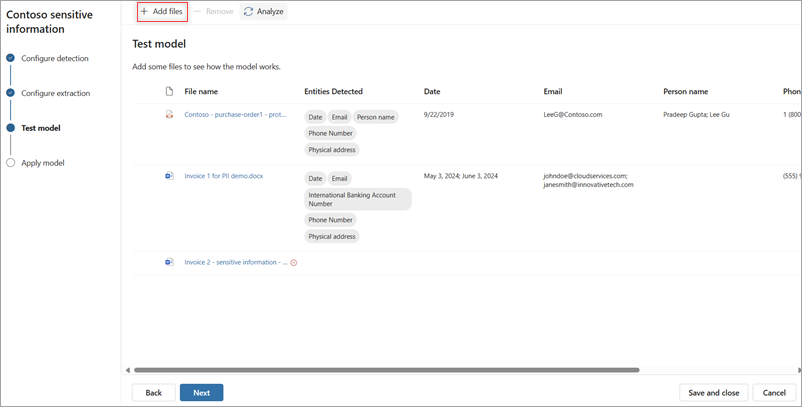
Task: Click the scroll right arrow
Action: click(799, 370)
